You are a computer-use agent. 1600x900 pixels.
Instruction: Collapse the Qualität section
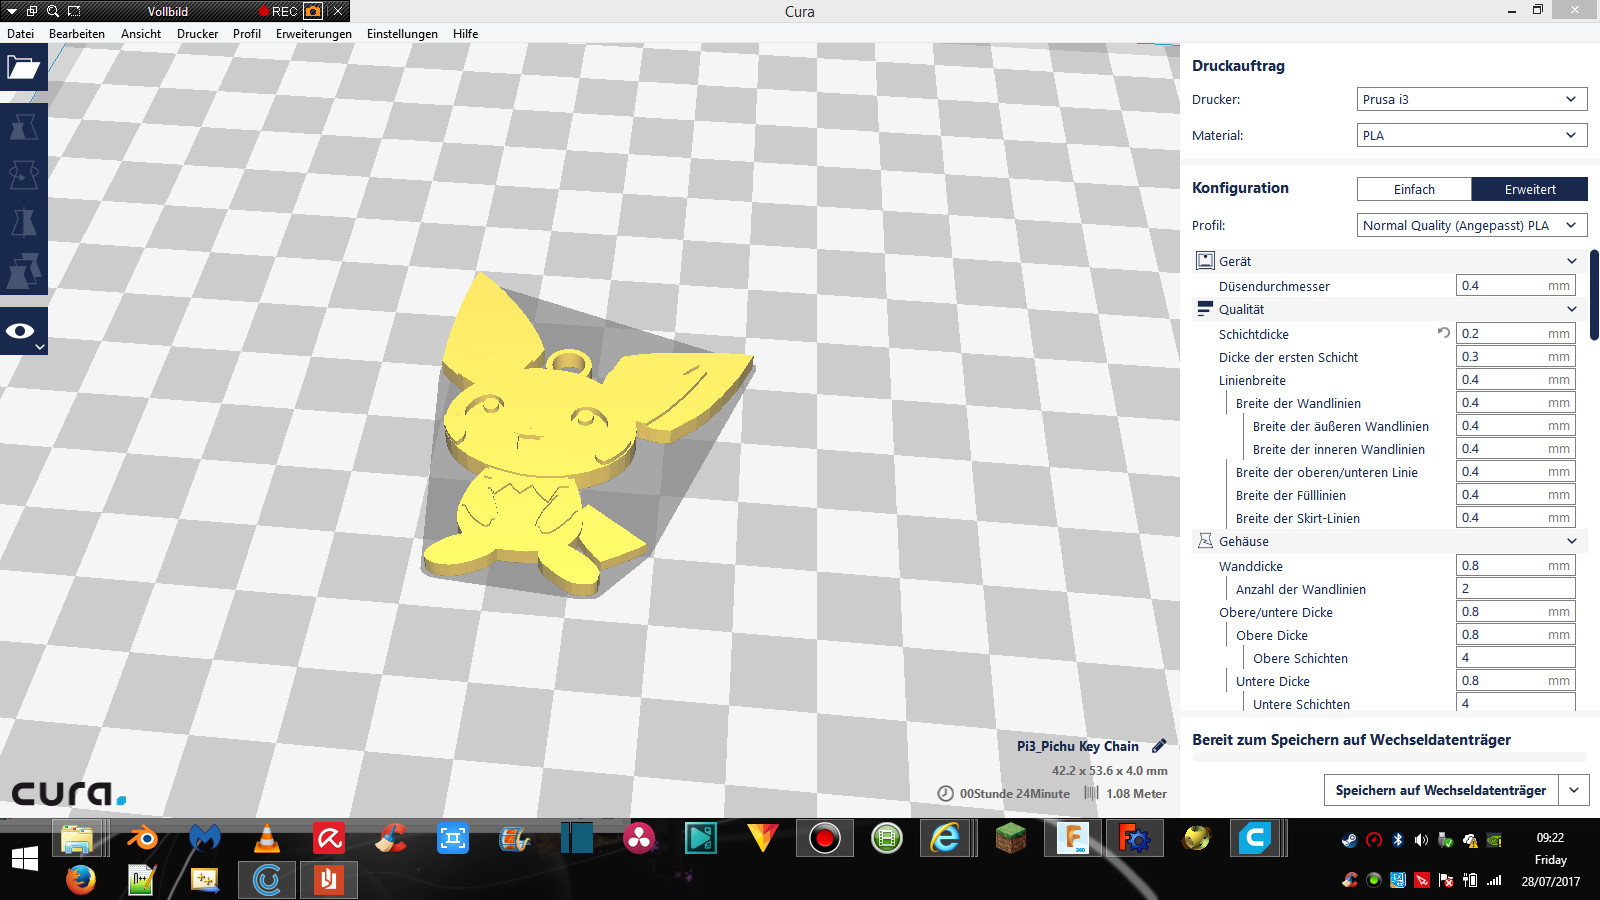click(1571, 309)
